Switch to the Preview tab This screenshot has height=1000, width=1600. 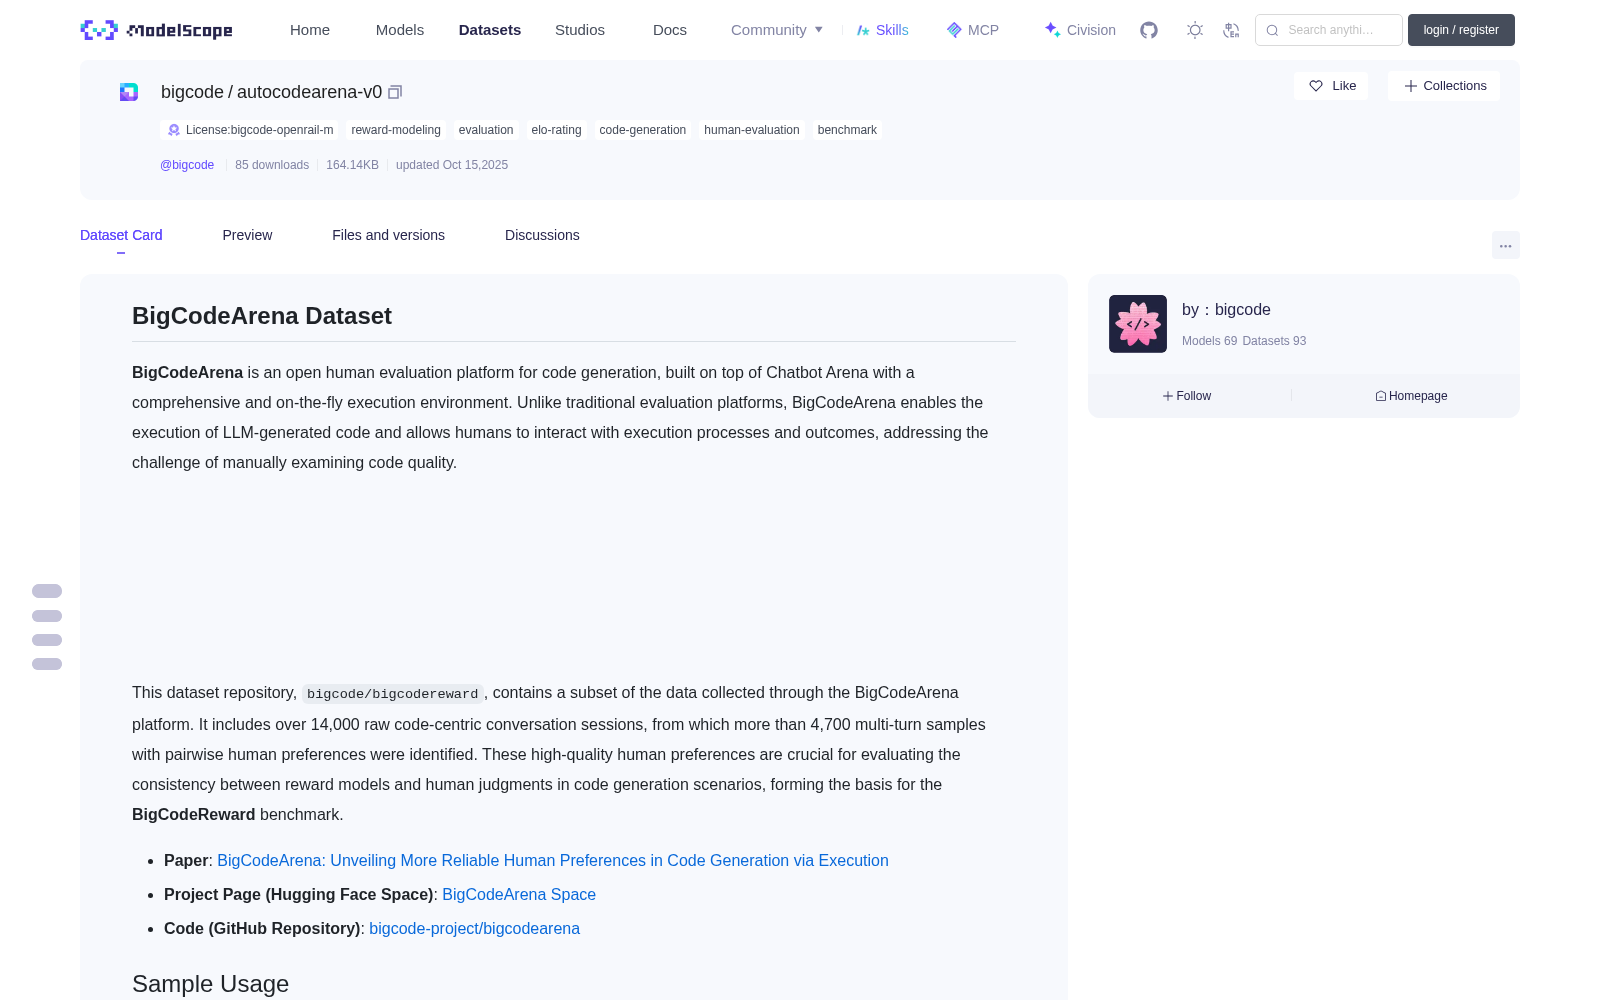click(247, 235)
